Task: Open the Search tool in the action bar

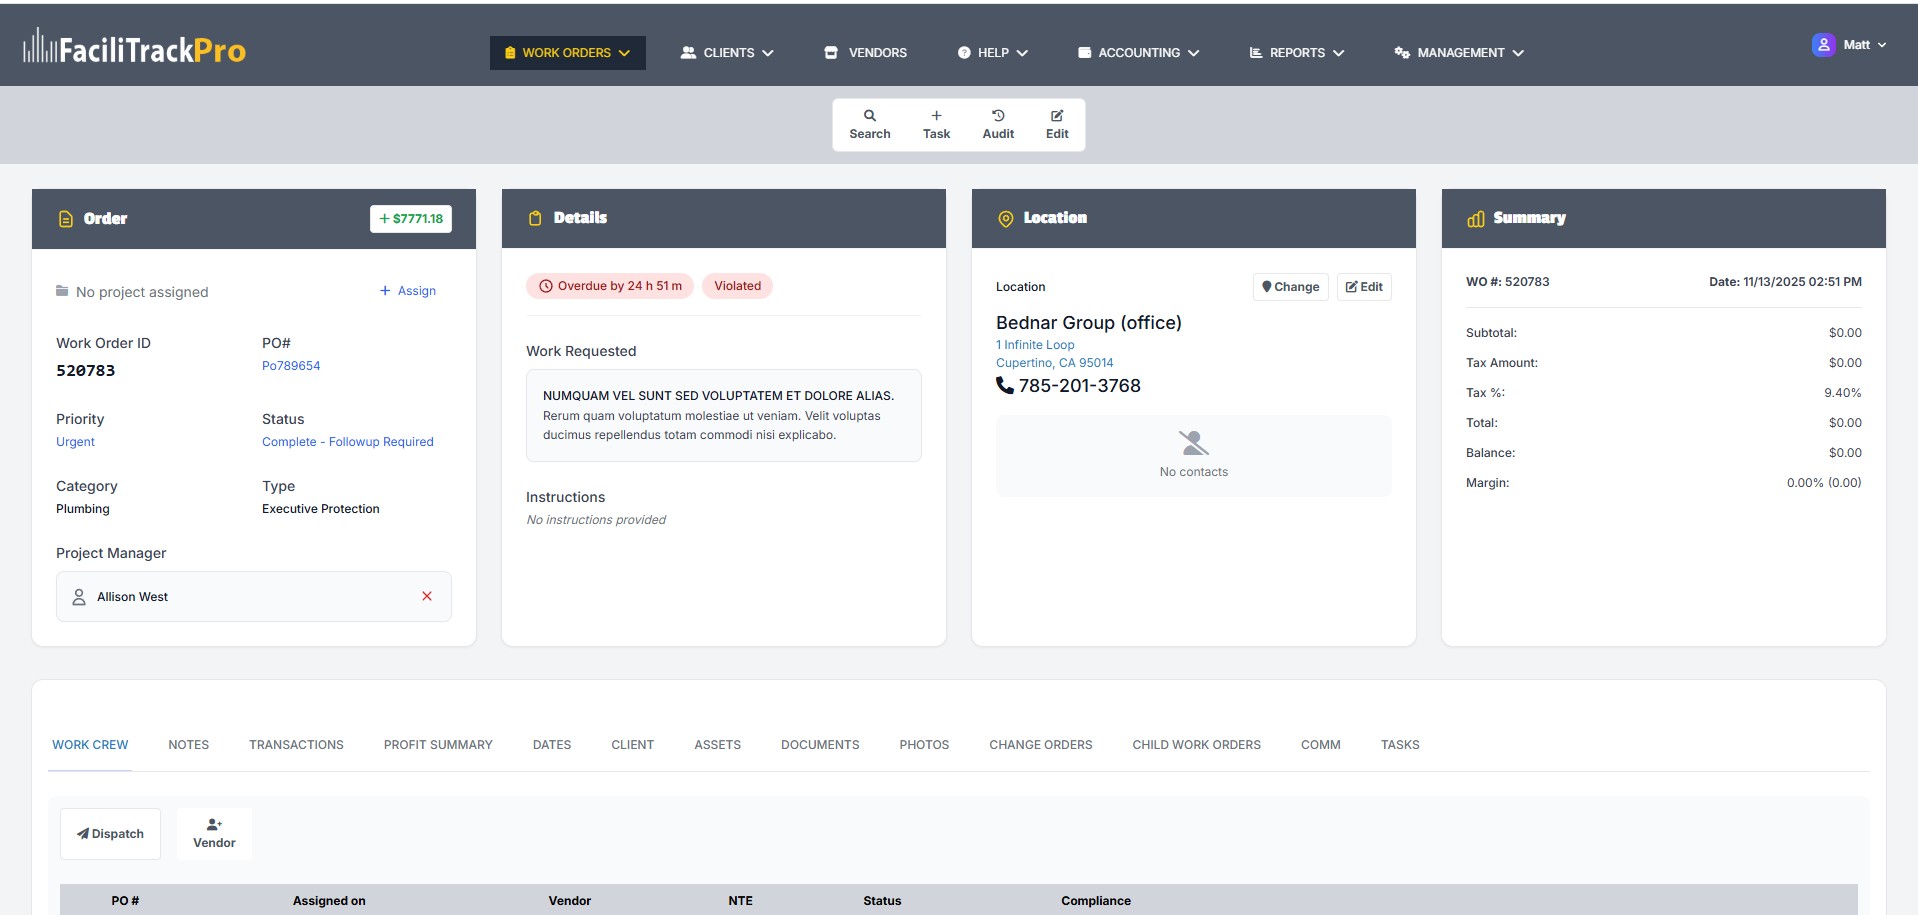Action: (869, 124)
